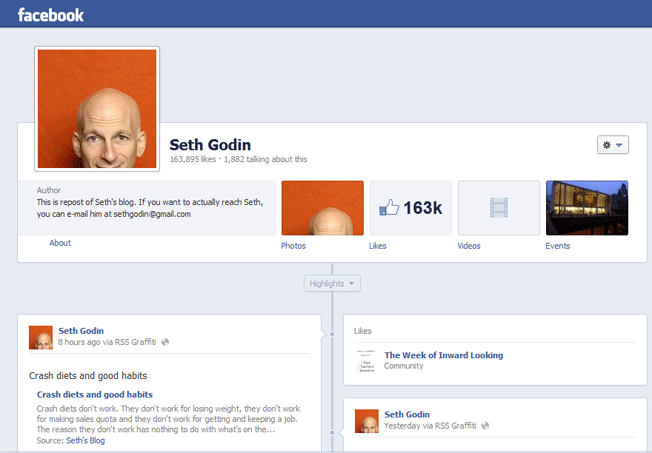This screenshot has width=652, height=453.
Task: Open the Seth's Blog source link
Action: (86, 441)
